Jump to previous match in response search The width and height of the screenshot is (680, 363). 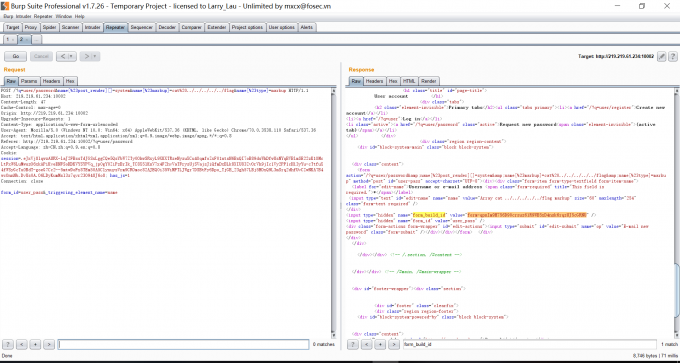coord(366,344)
